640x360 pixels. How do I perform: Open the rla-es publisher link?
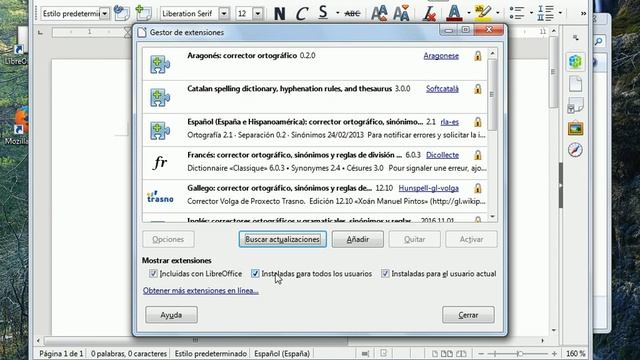tap(449, 122)
